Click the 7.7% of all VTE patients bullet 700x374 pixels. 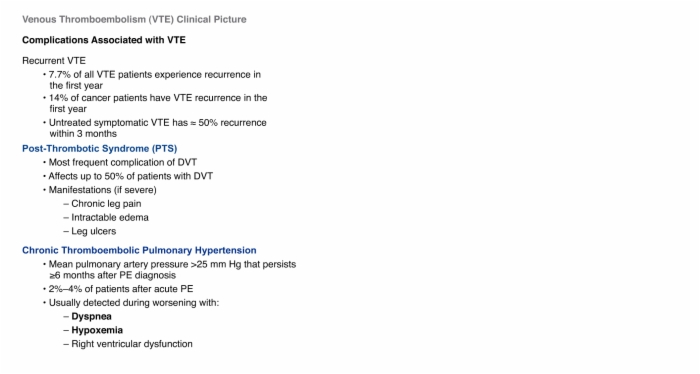coord(152,80)
